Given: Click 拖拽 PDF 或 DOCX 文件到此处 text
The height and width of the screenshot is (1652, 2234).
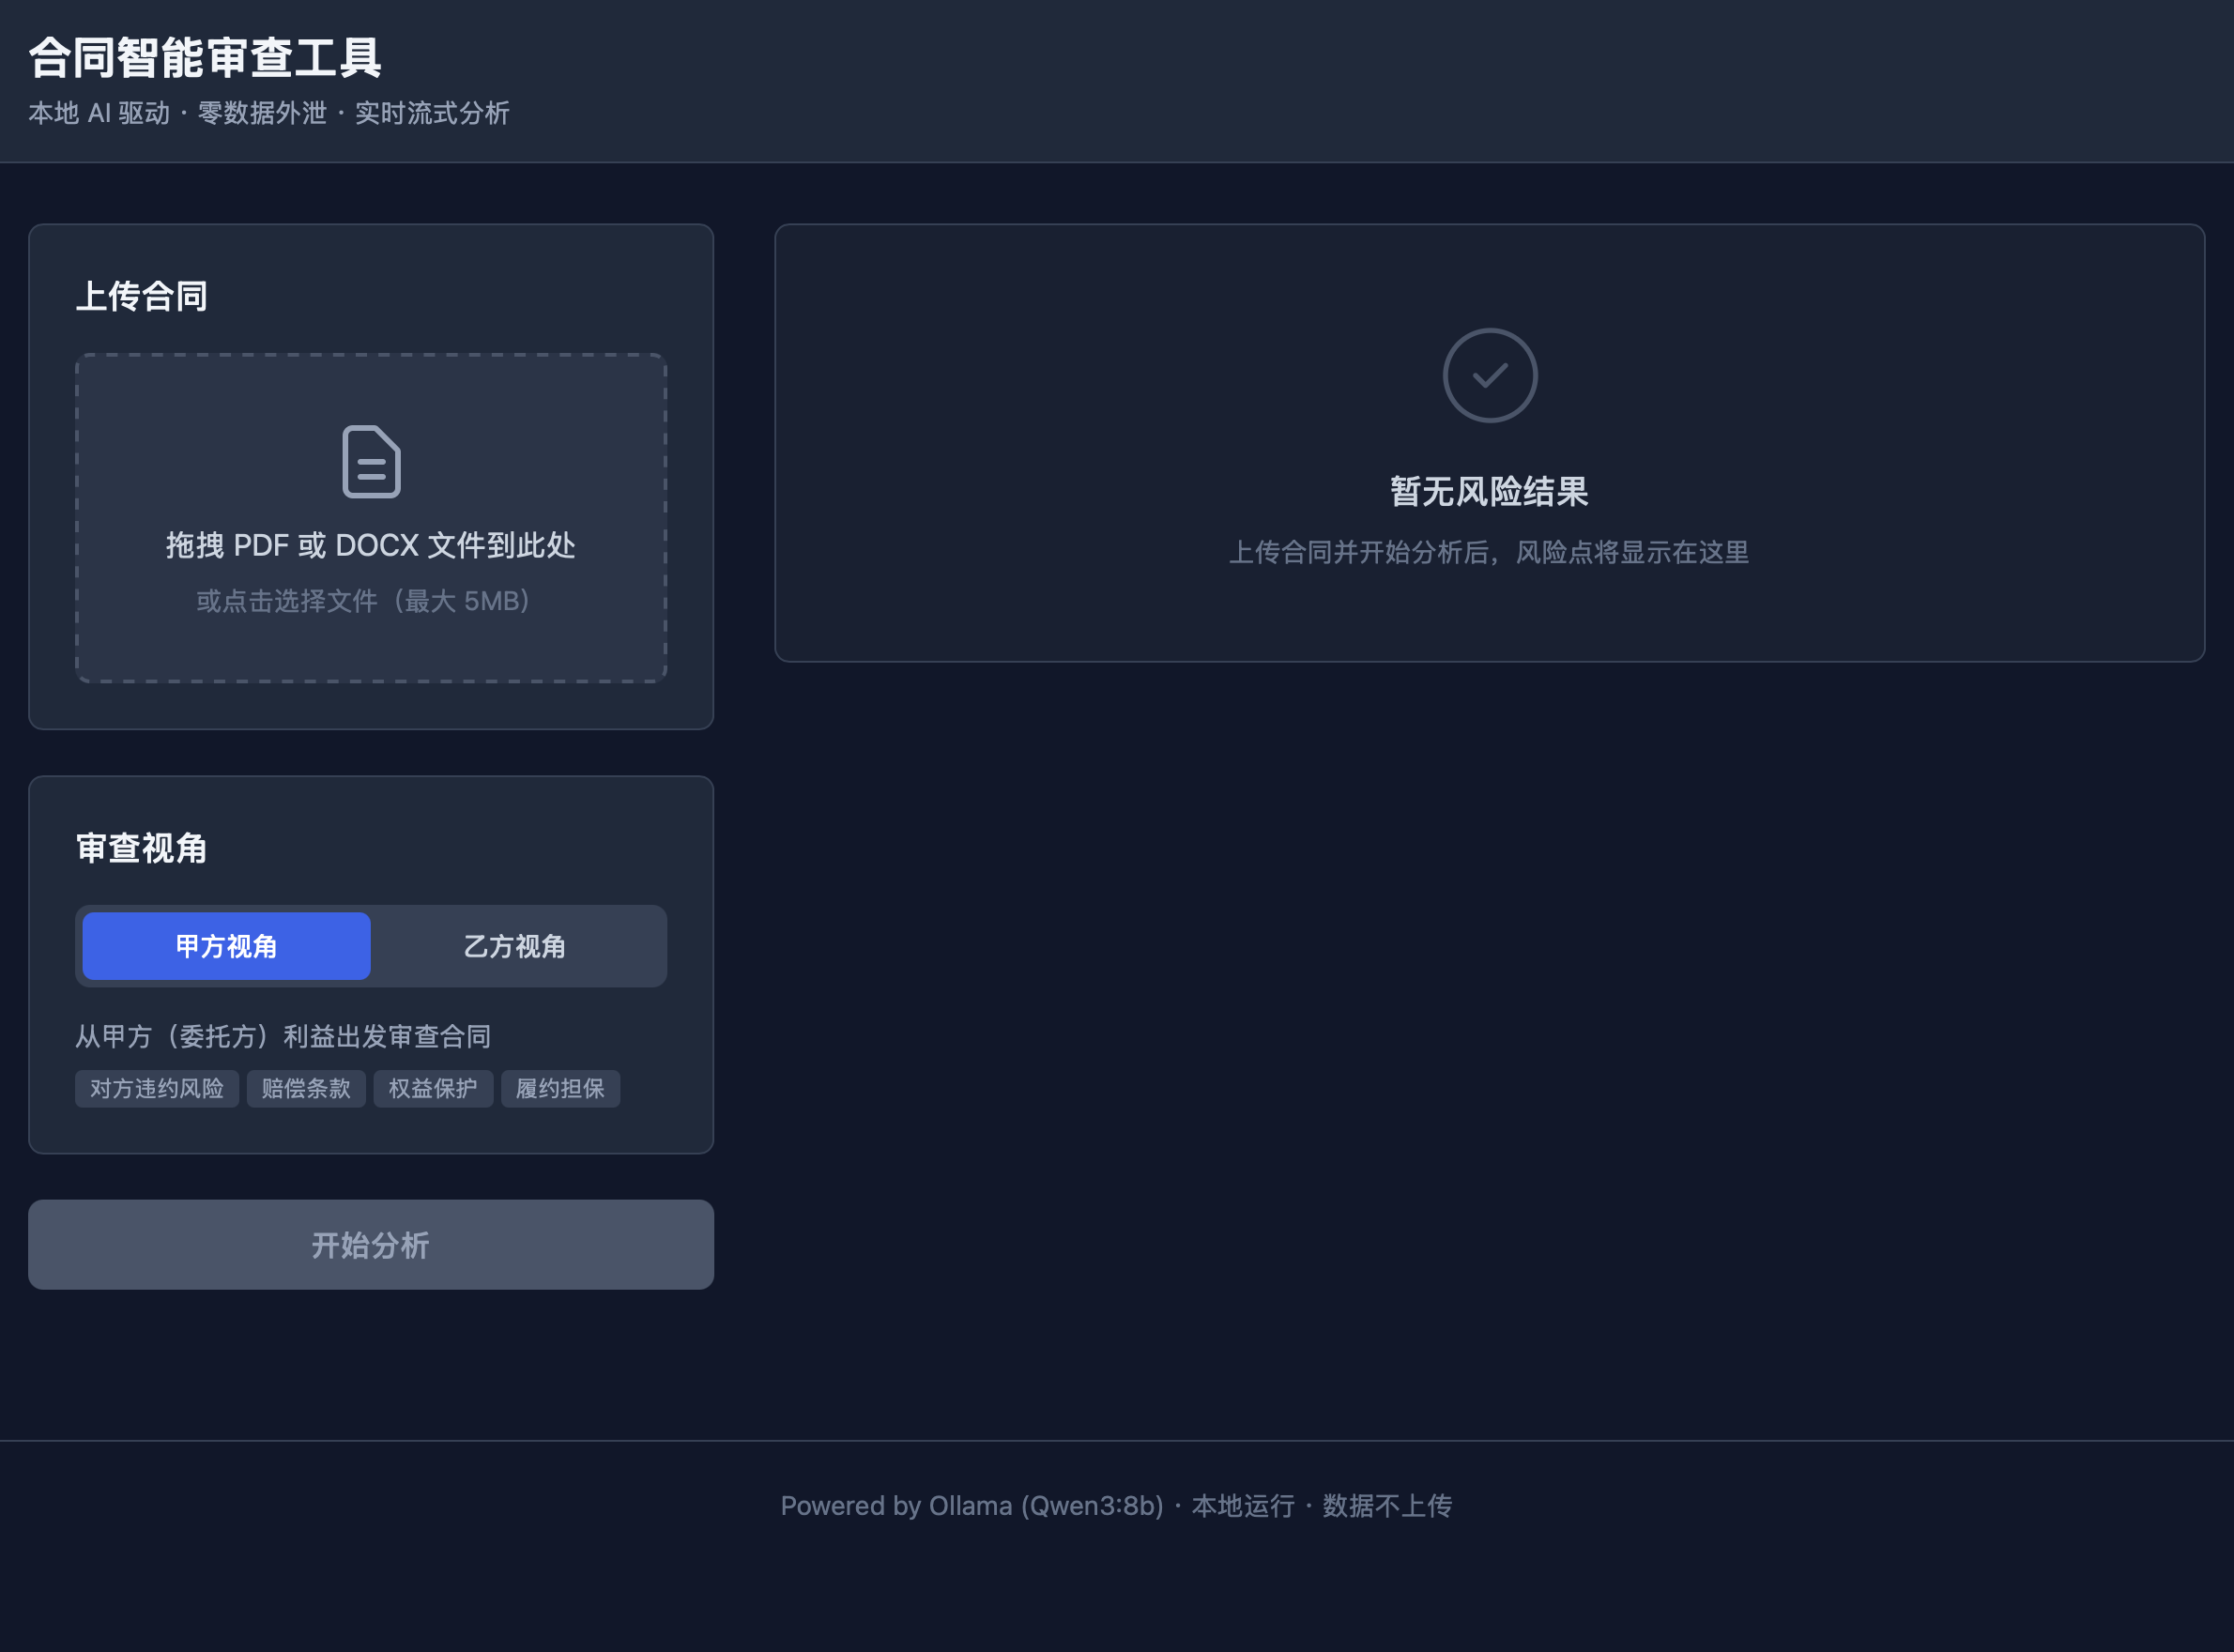Looking at the screenshot, I should click(370, 545).
